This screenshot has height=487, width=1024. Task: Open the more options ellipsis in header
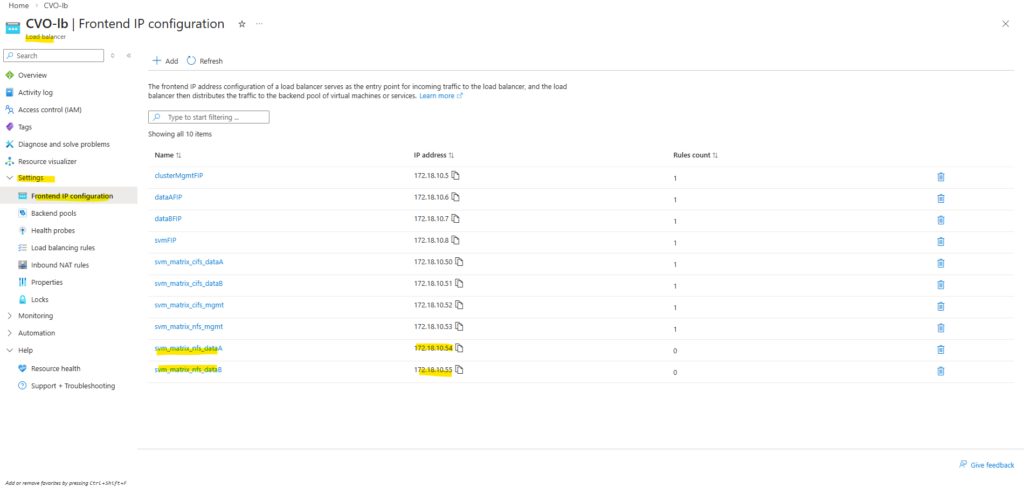pyautogui.click(x=259, y=24)
